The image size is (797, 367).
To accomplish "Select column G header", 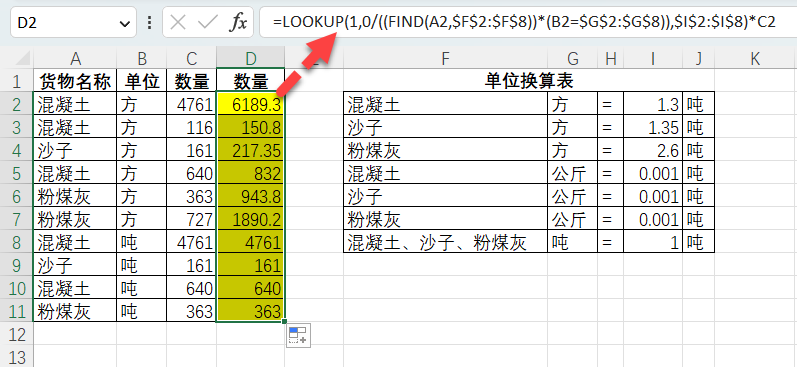I will pyautogui.click(x=573, y=59).
